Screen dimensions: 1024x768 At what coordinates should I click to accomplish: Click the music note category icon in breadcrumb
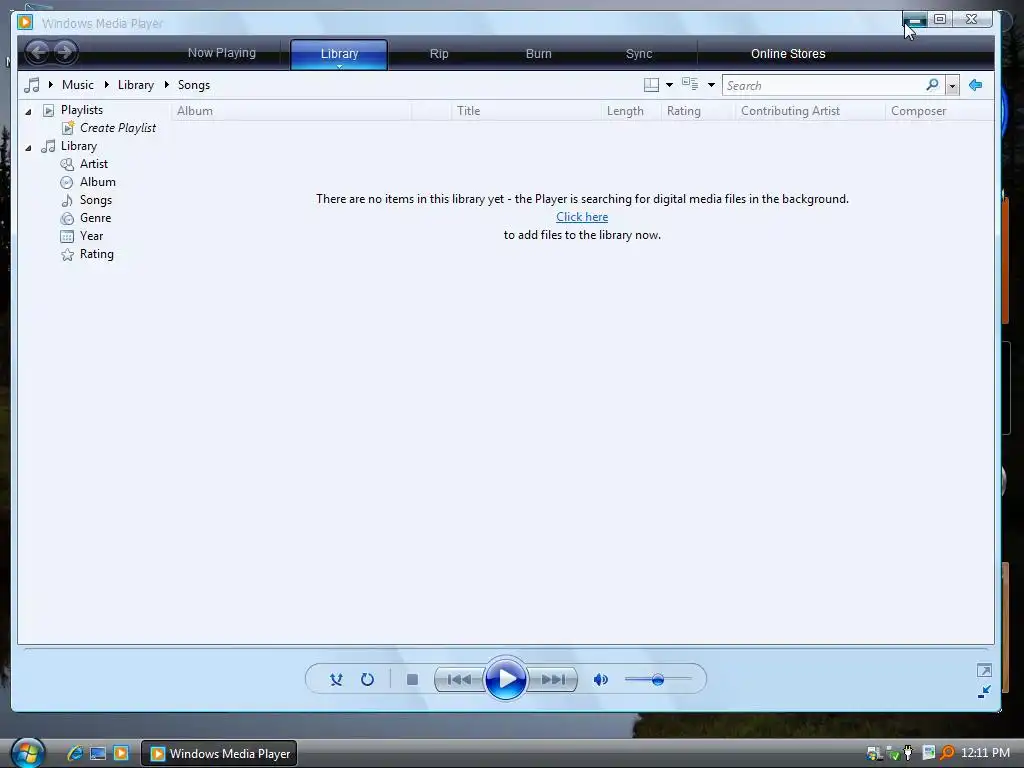coord(31,85)
